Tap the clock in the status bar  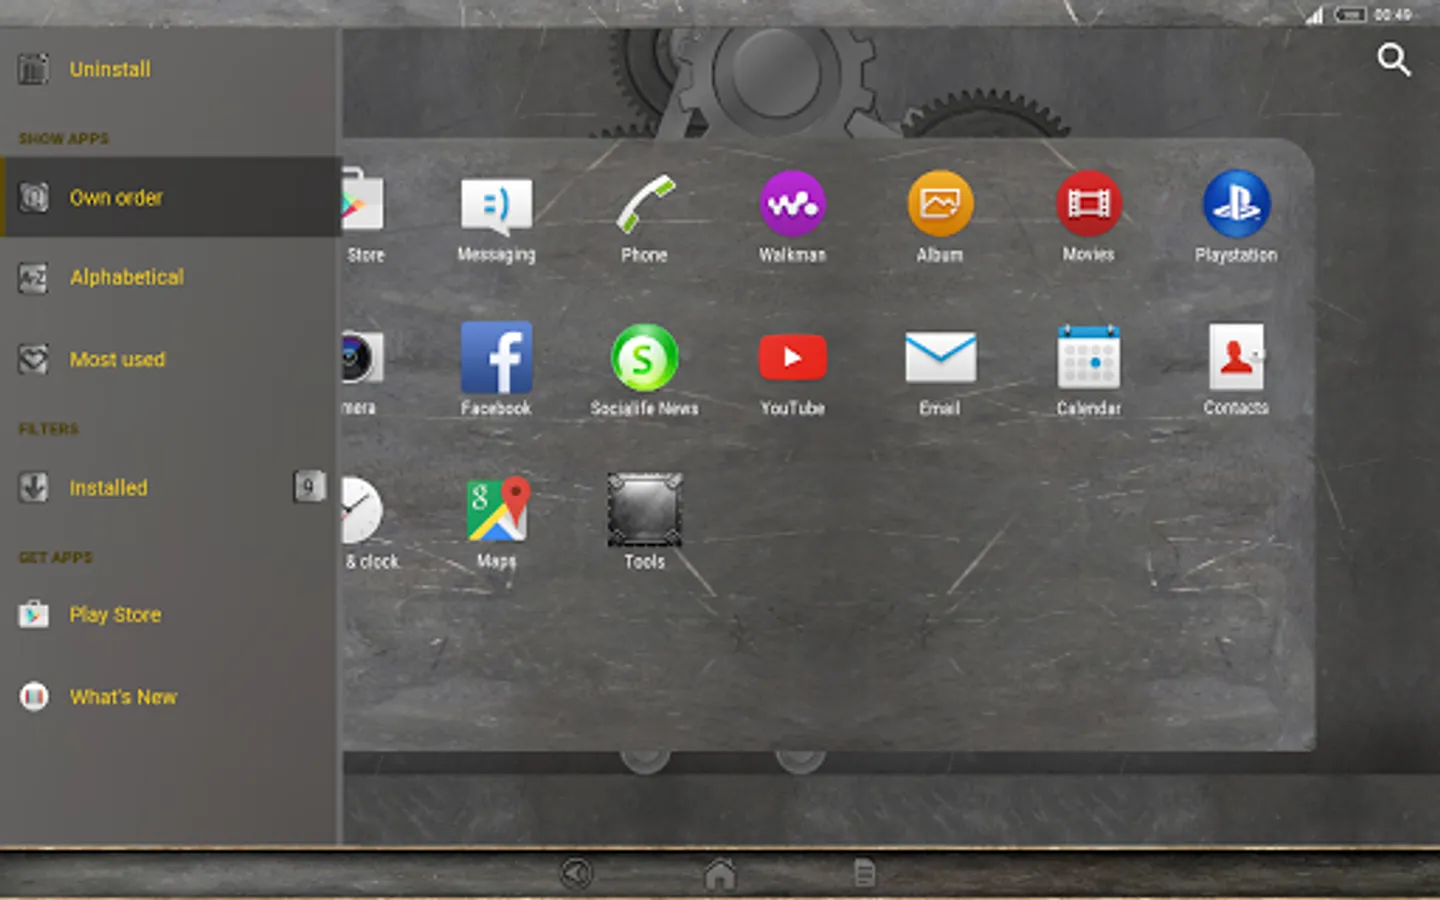coord(1392,14)
